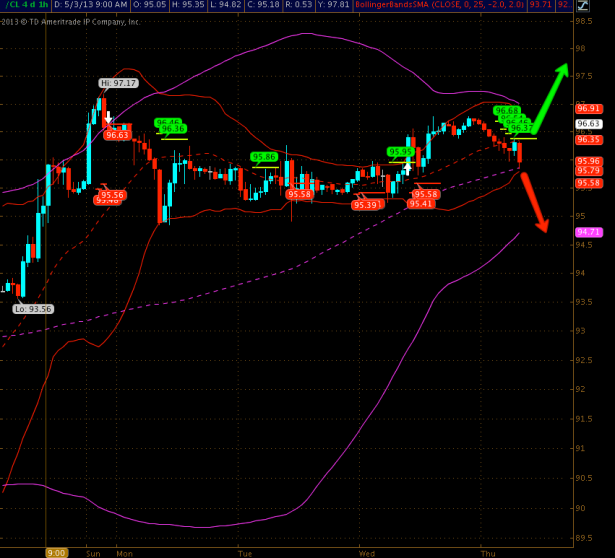Click the red 95.41 price bubble

pyautogui.click(x=420, y=204)
